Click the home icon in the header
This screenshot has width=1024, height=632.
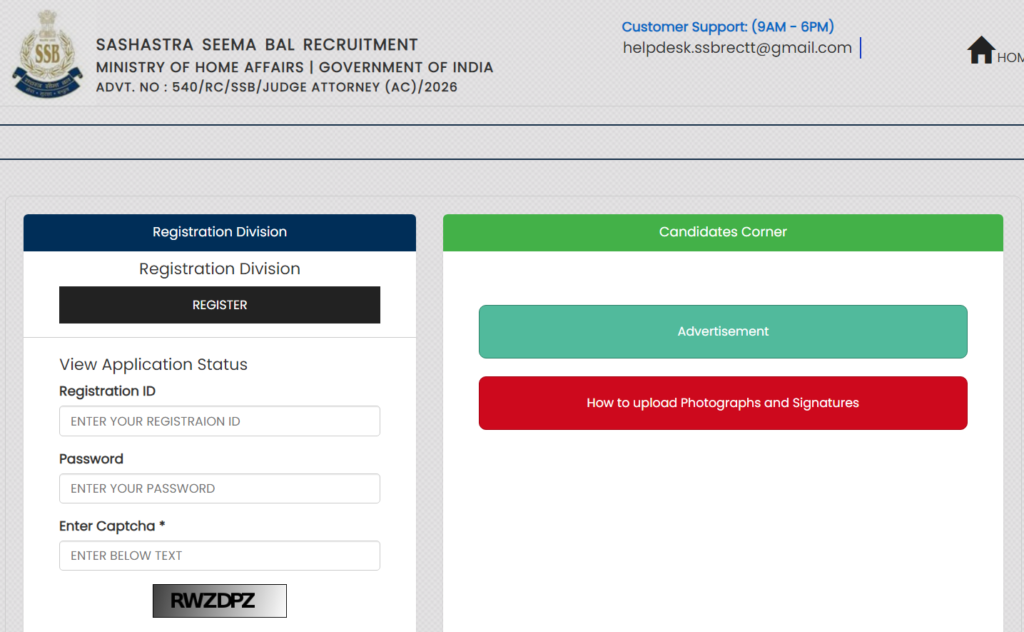point(981,50)
